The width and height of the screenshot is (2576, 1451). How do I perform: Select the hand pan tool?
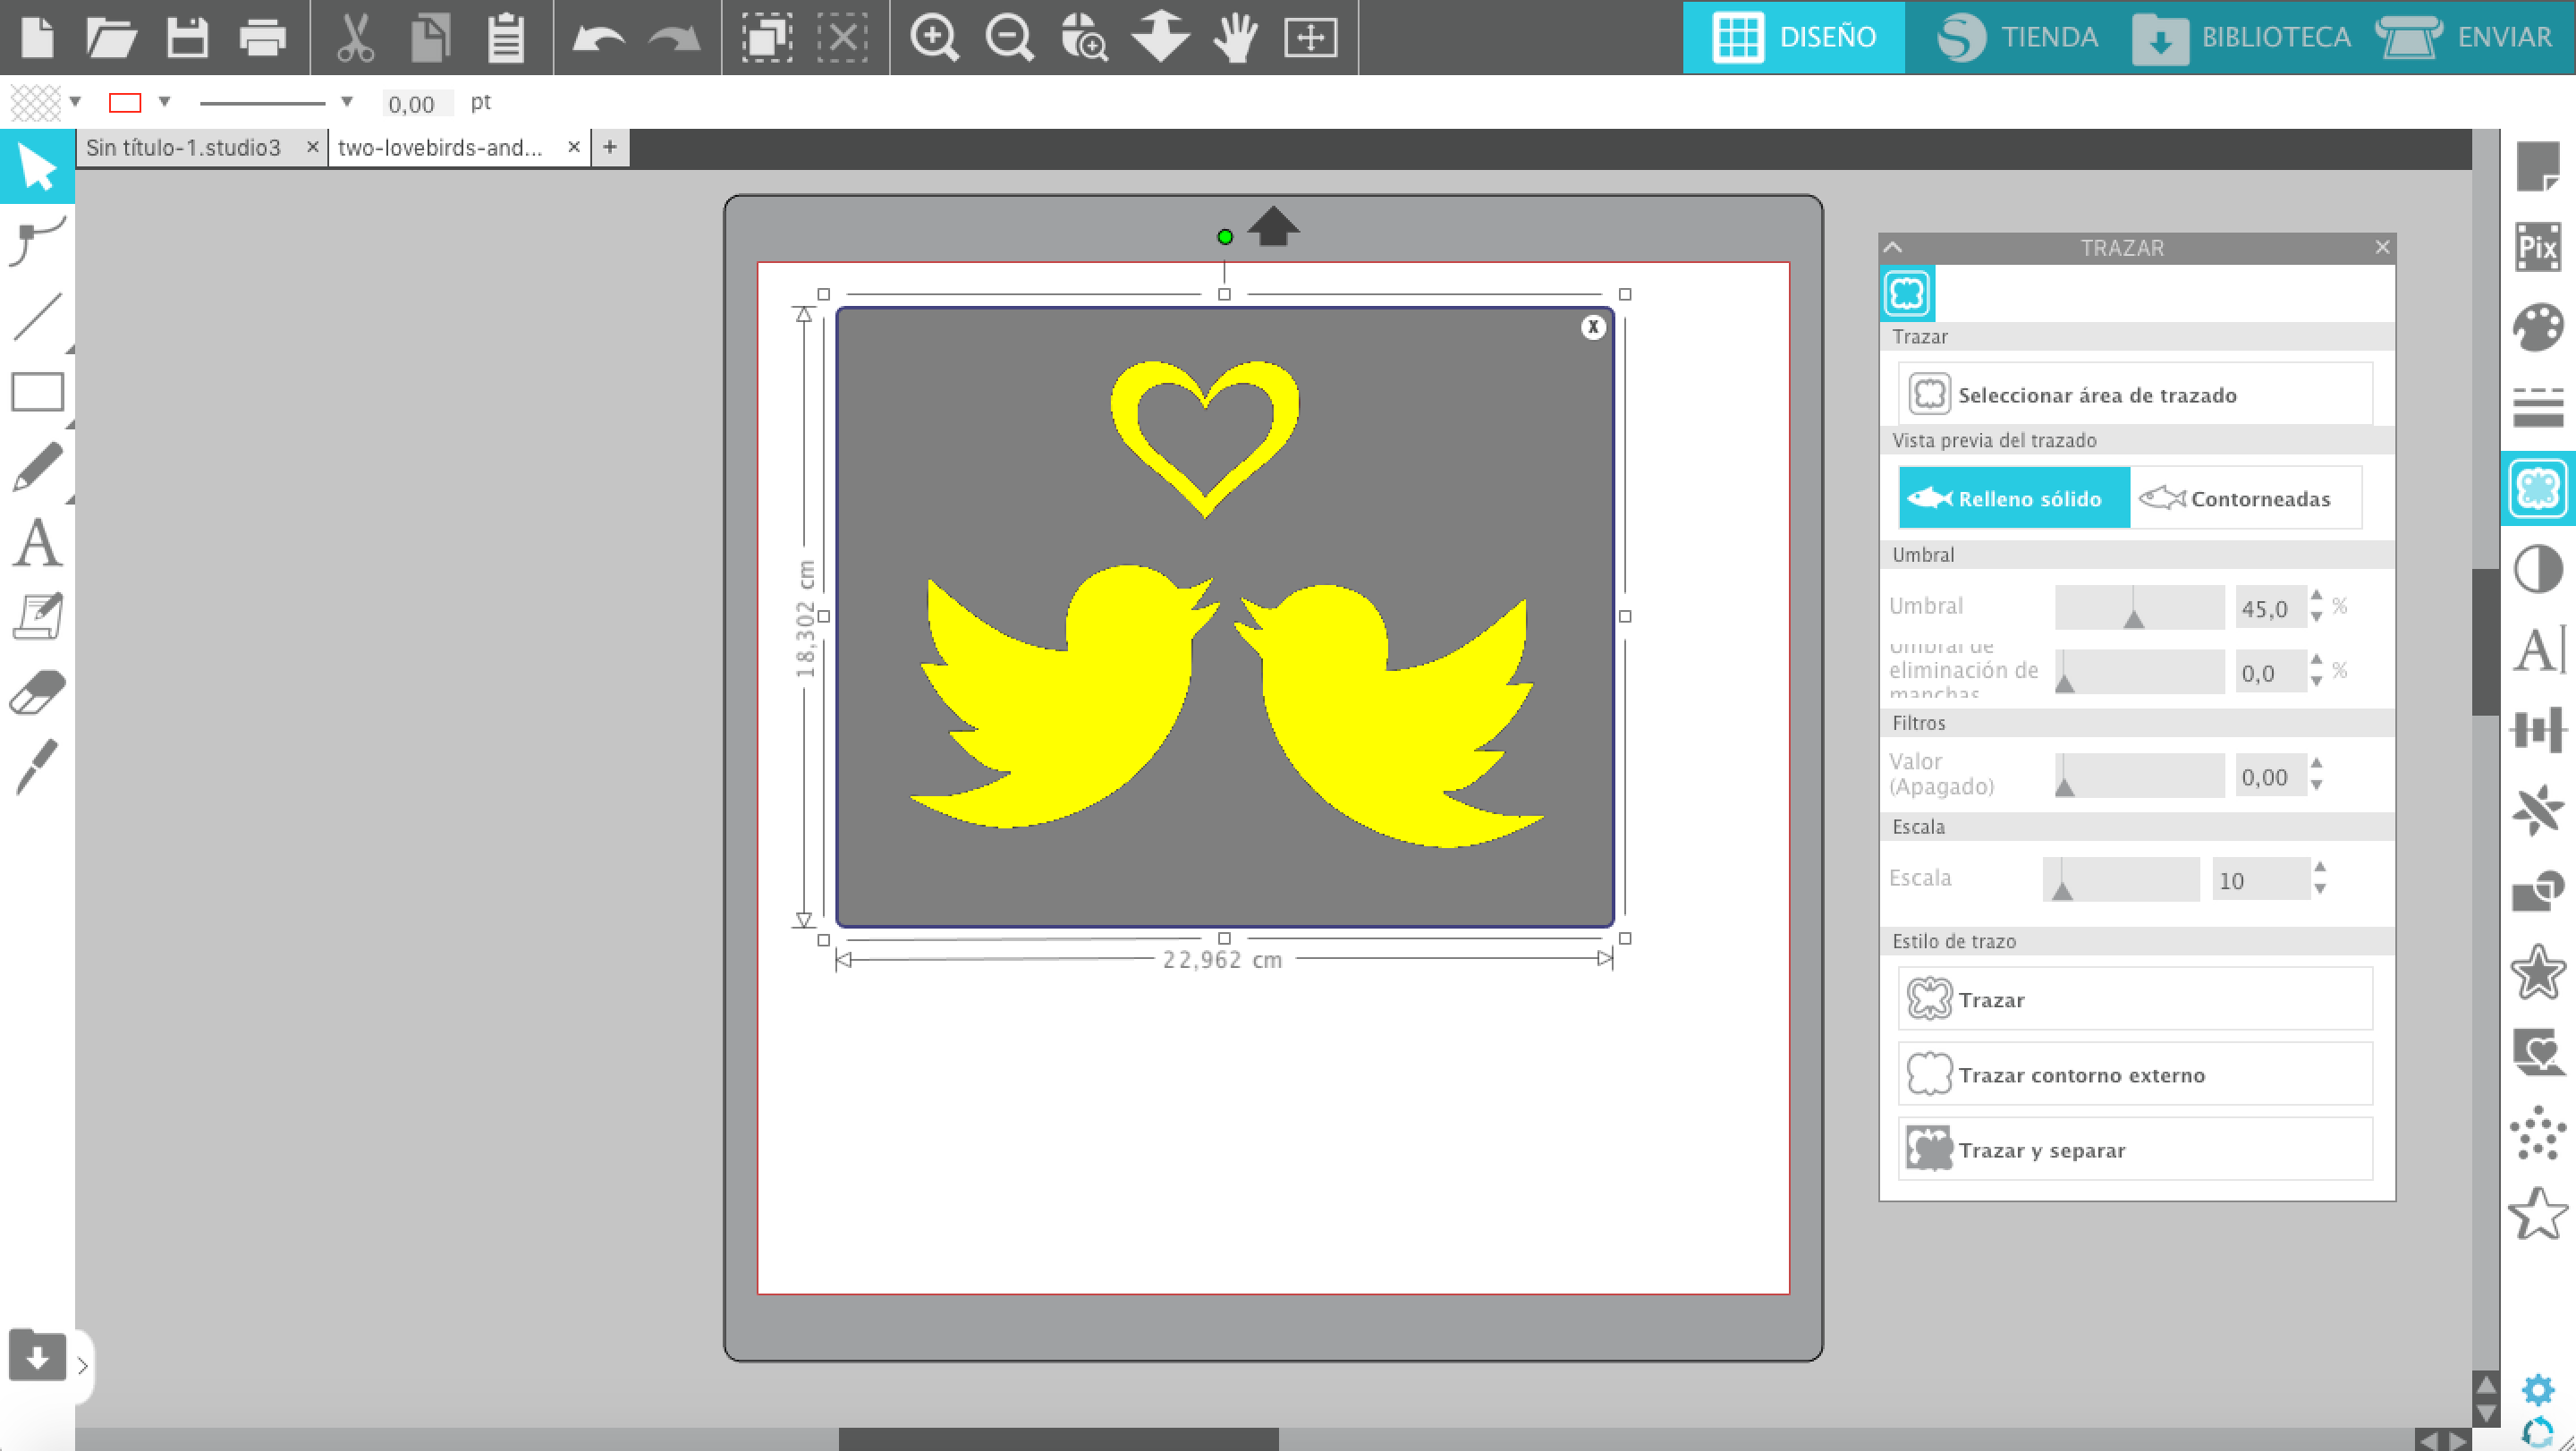tap(1236, 37)
